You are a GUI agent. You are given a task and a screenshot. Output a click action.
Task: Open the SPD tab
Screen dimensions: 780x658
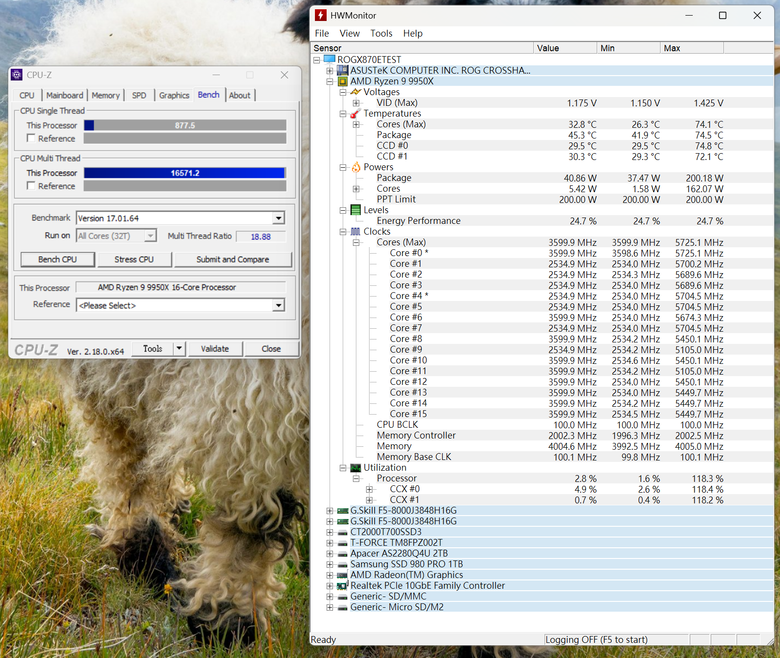(139, 95)
